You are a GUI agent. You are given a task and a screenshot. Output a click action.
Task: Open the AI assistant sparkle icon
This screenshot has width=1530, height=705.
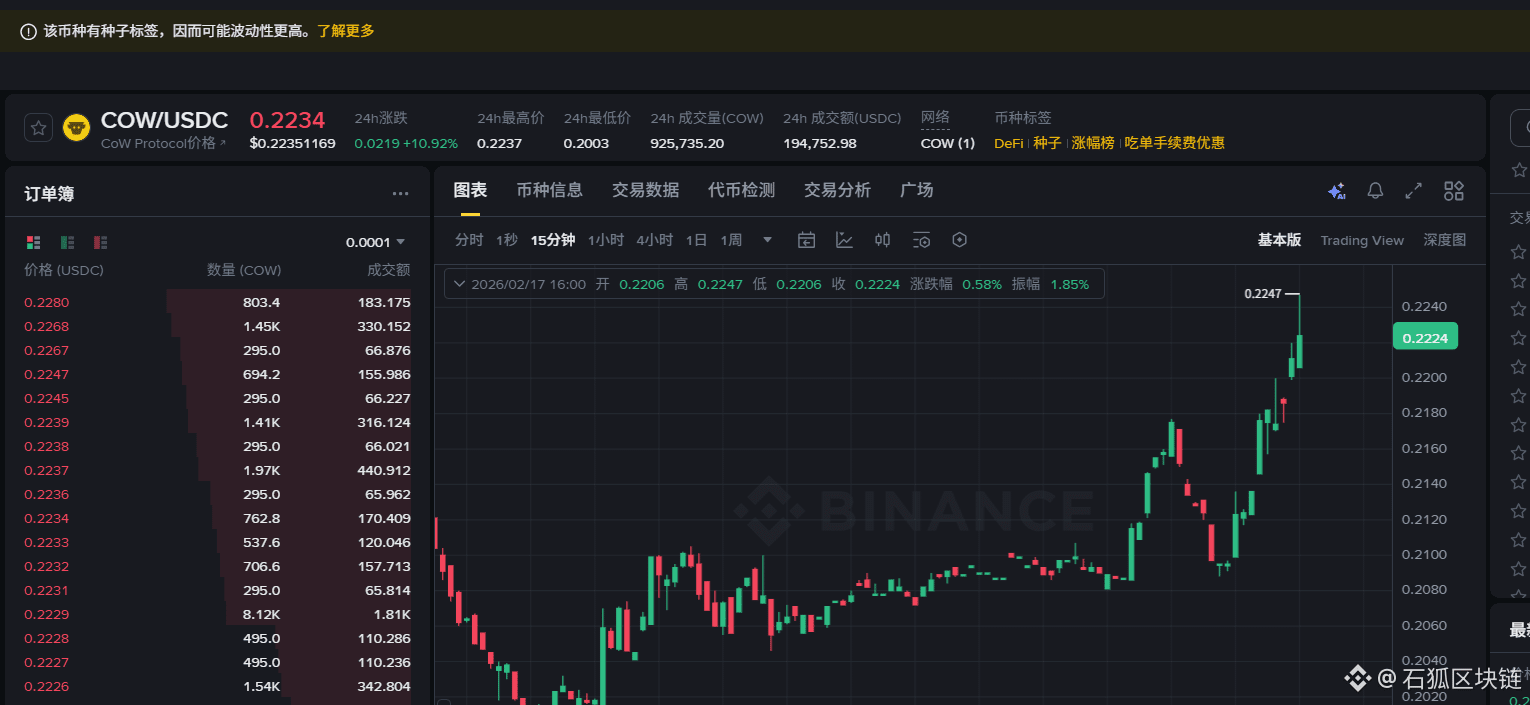1336,191
